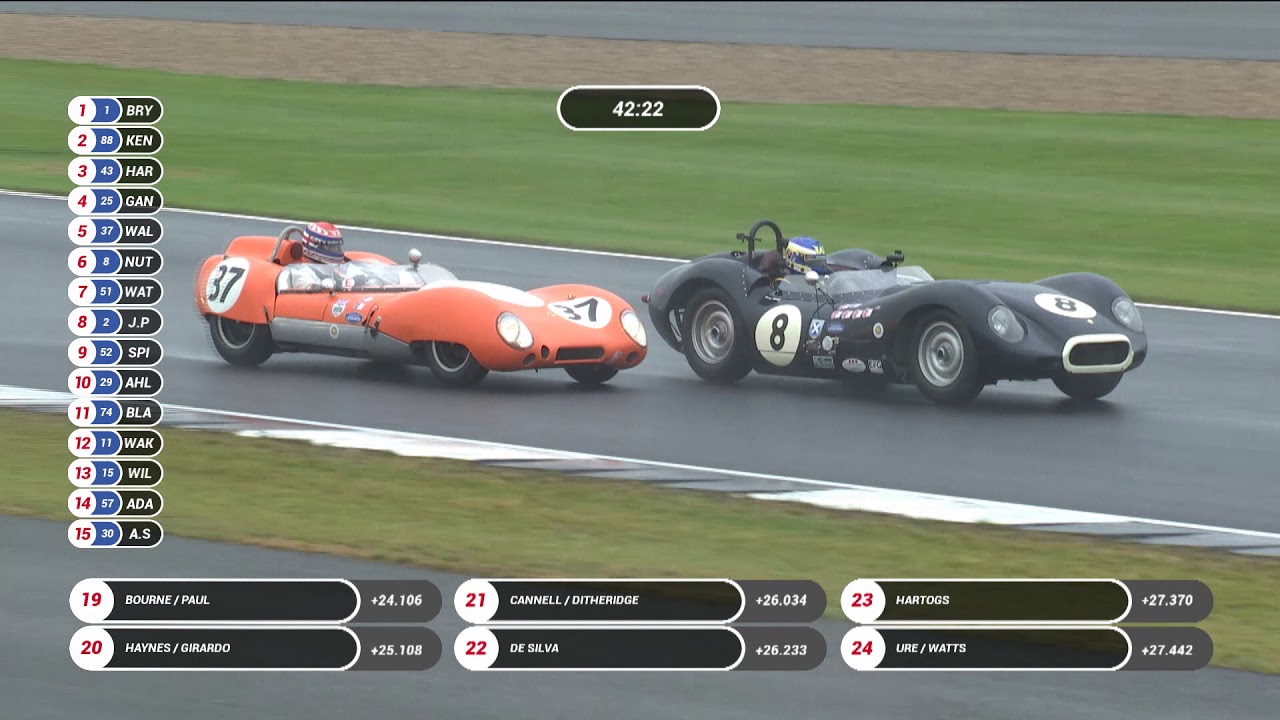
Task: Click the dark number 8 race car
Action: pyautogui.click(x=895, y=312)
